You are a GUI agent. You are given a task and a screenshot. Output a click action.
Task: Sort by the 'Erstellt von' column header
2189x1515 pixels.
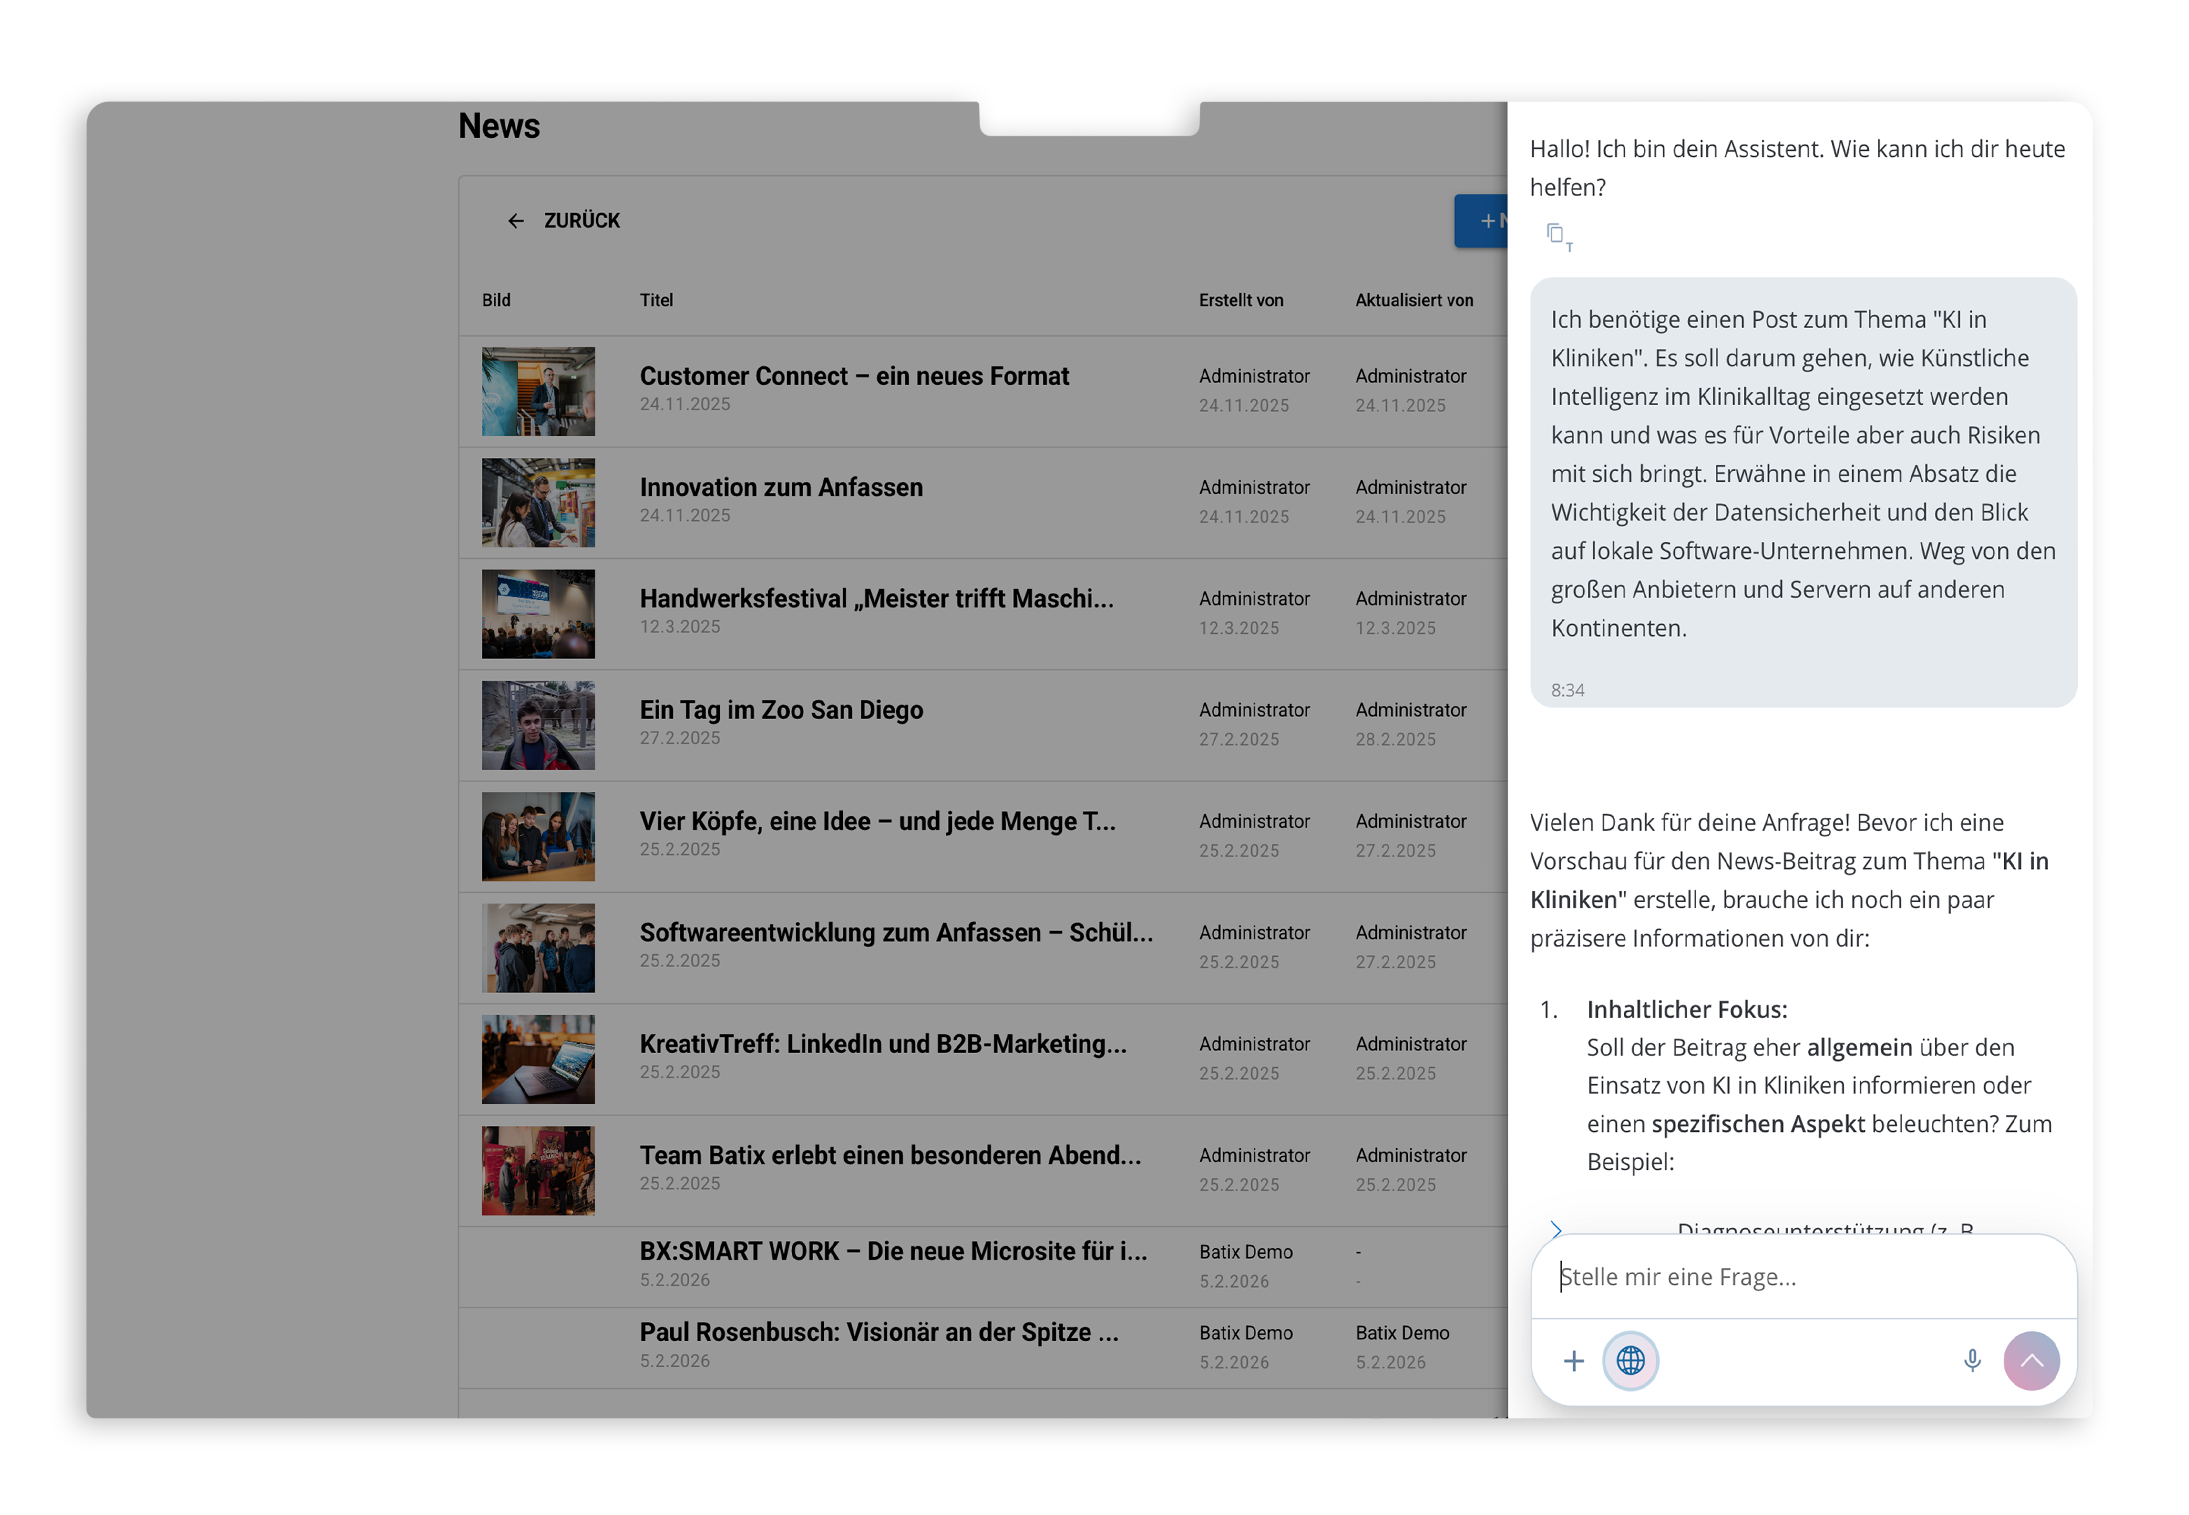[1240, 300]
